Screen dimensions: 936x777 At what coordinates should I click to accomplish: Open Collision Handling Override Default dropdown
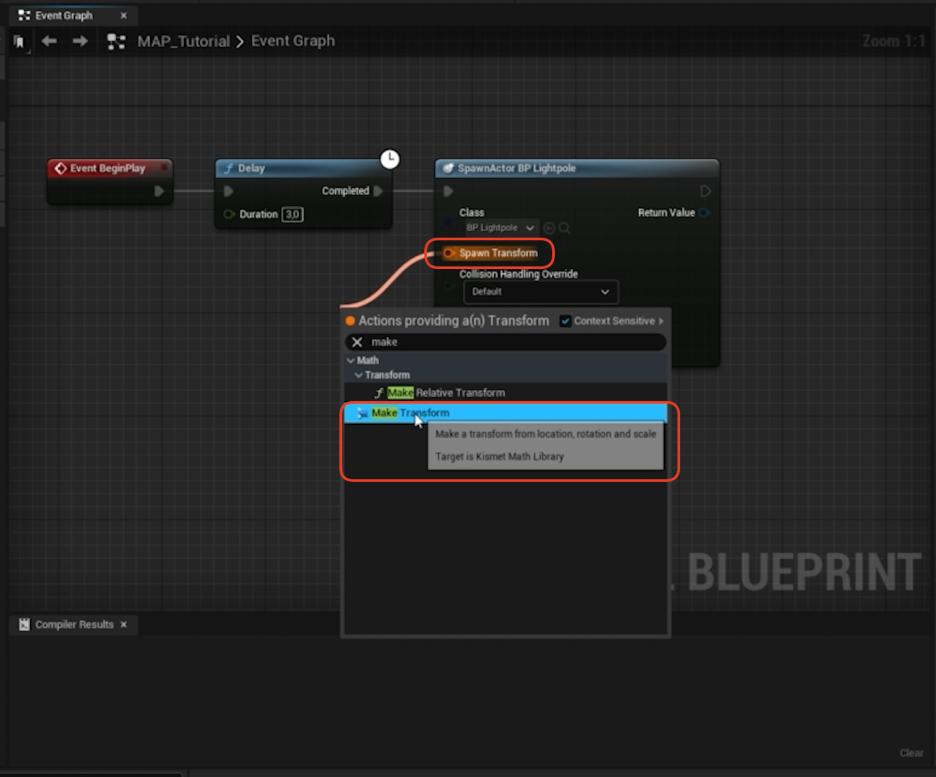pos(540,292)
